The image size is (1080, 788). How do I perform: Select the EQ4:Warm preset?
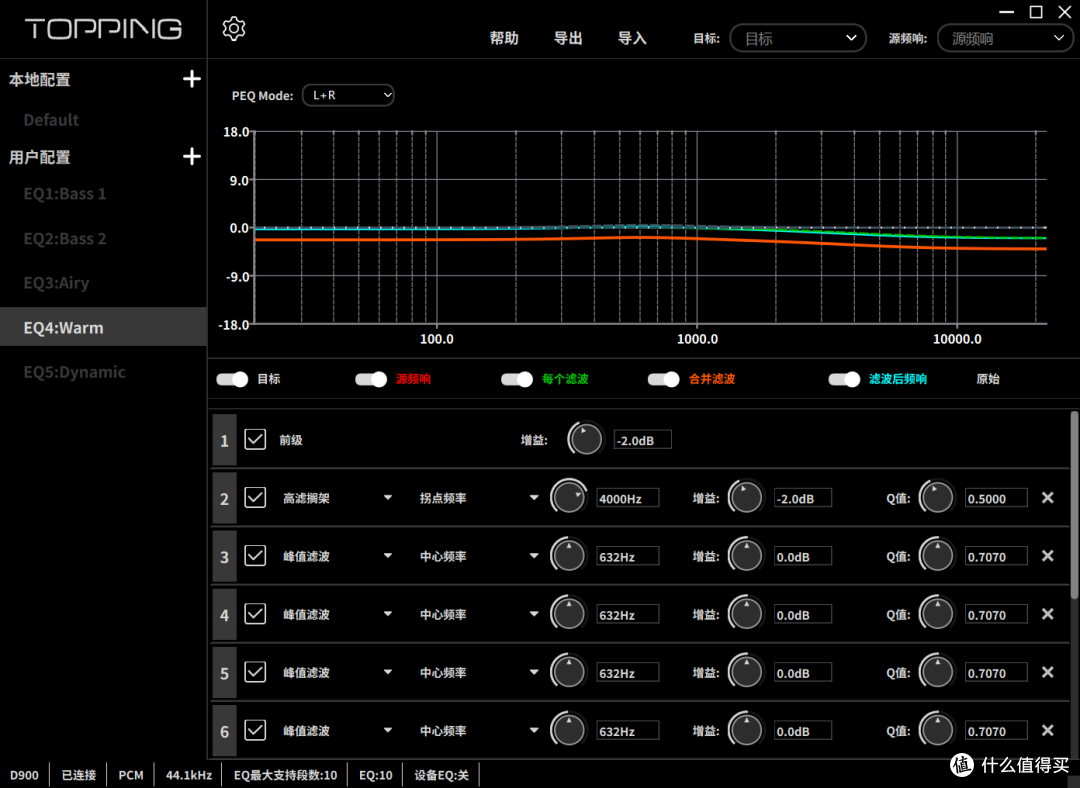click(x=103, y=326)
